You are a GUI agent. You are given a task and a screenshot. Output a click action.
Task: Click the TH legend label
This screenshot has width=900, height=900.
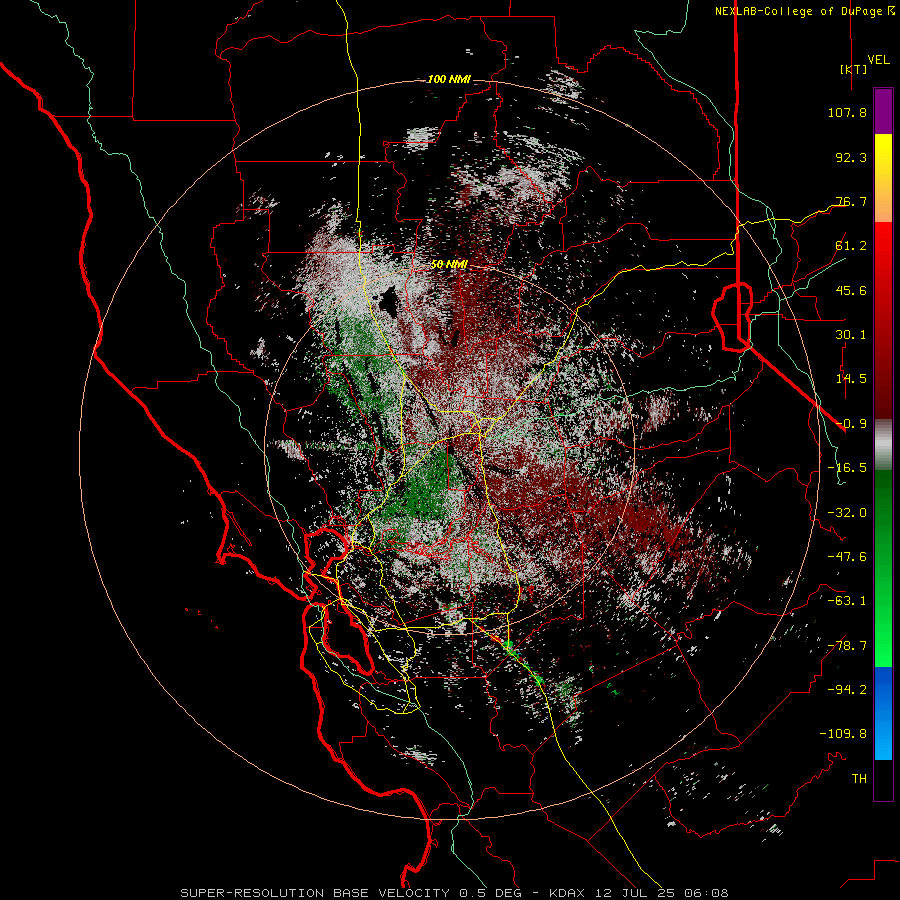point(859,779)
